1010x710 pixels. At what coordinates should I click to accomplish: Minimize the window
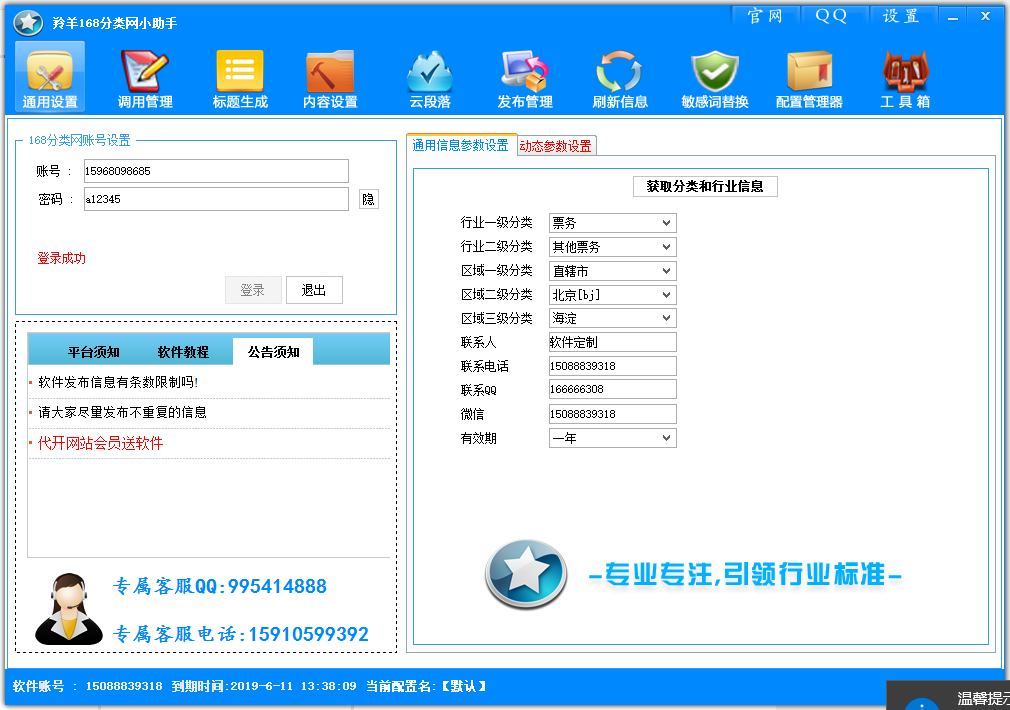tap(953, 15)
